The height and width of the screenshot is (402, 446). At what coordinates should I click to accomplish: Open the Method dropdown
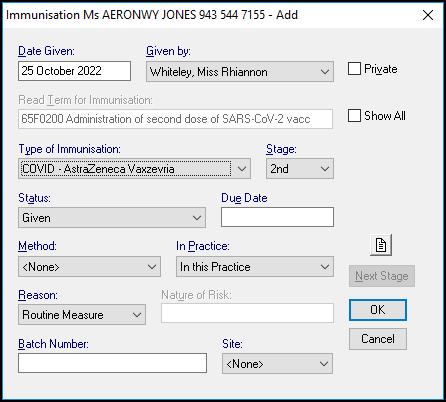[x=89, y=267]
